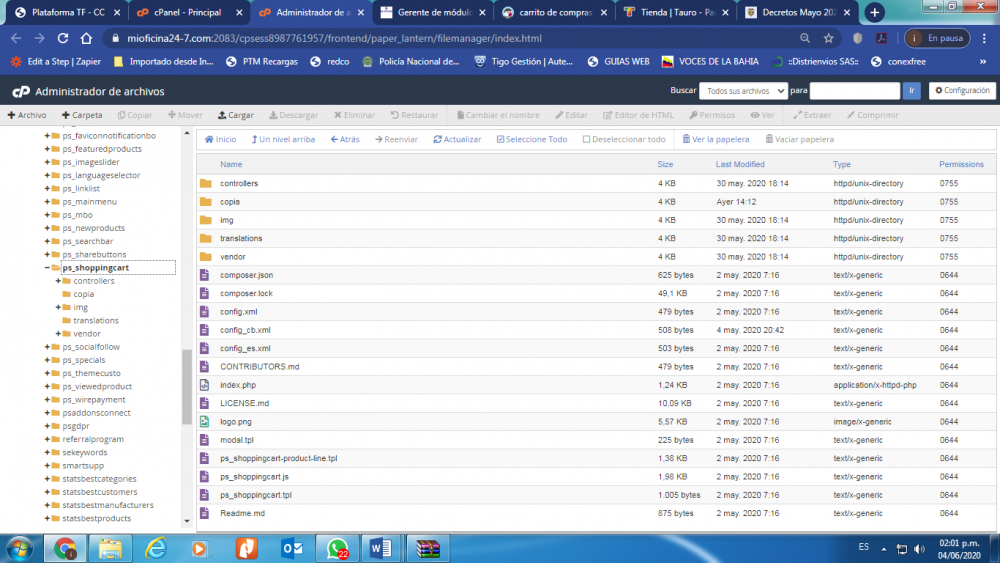Switch to the Gerente de módulos tab
Screen dimensions: 1000x563
434,12
